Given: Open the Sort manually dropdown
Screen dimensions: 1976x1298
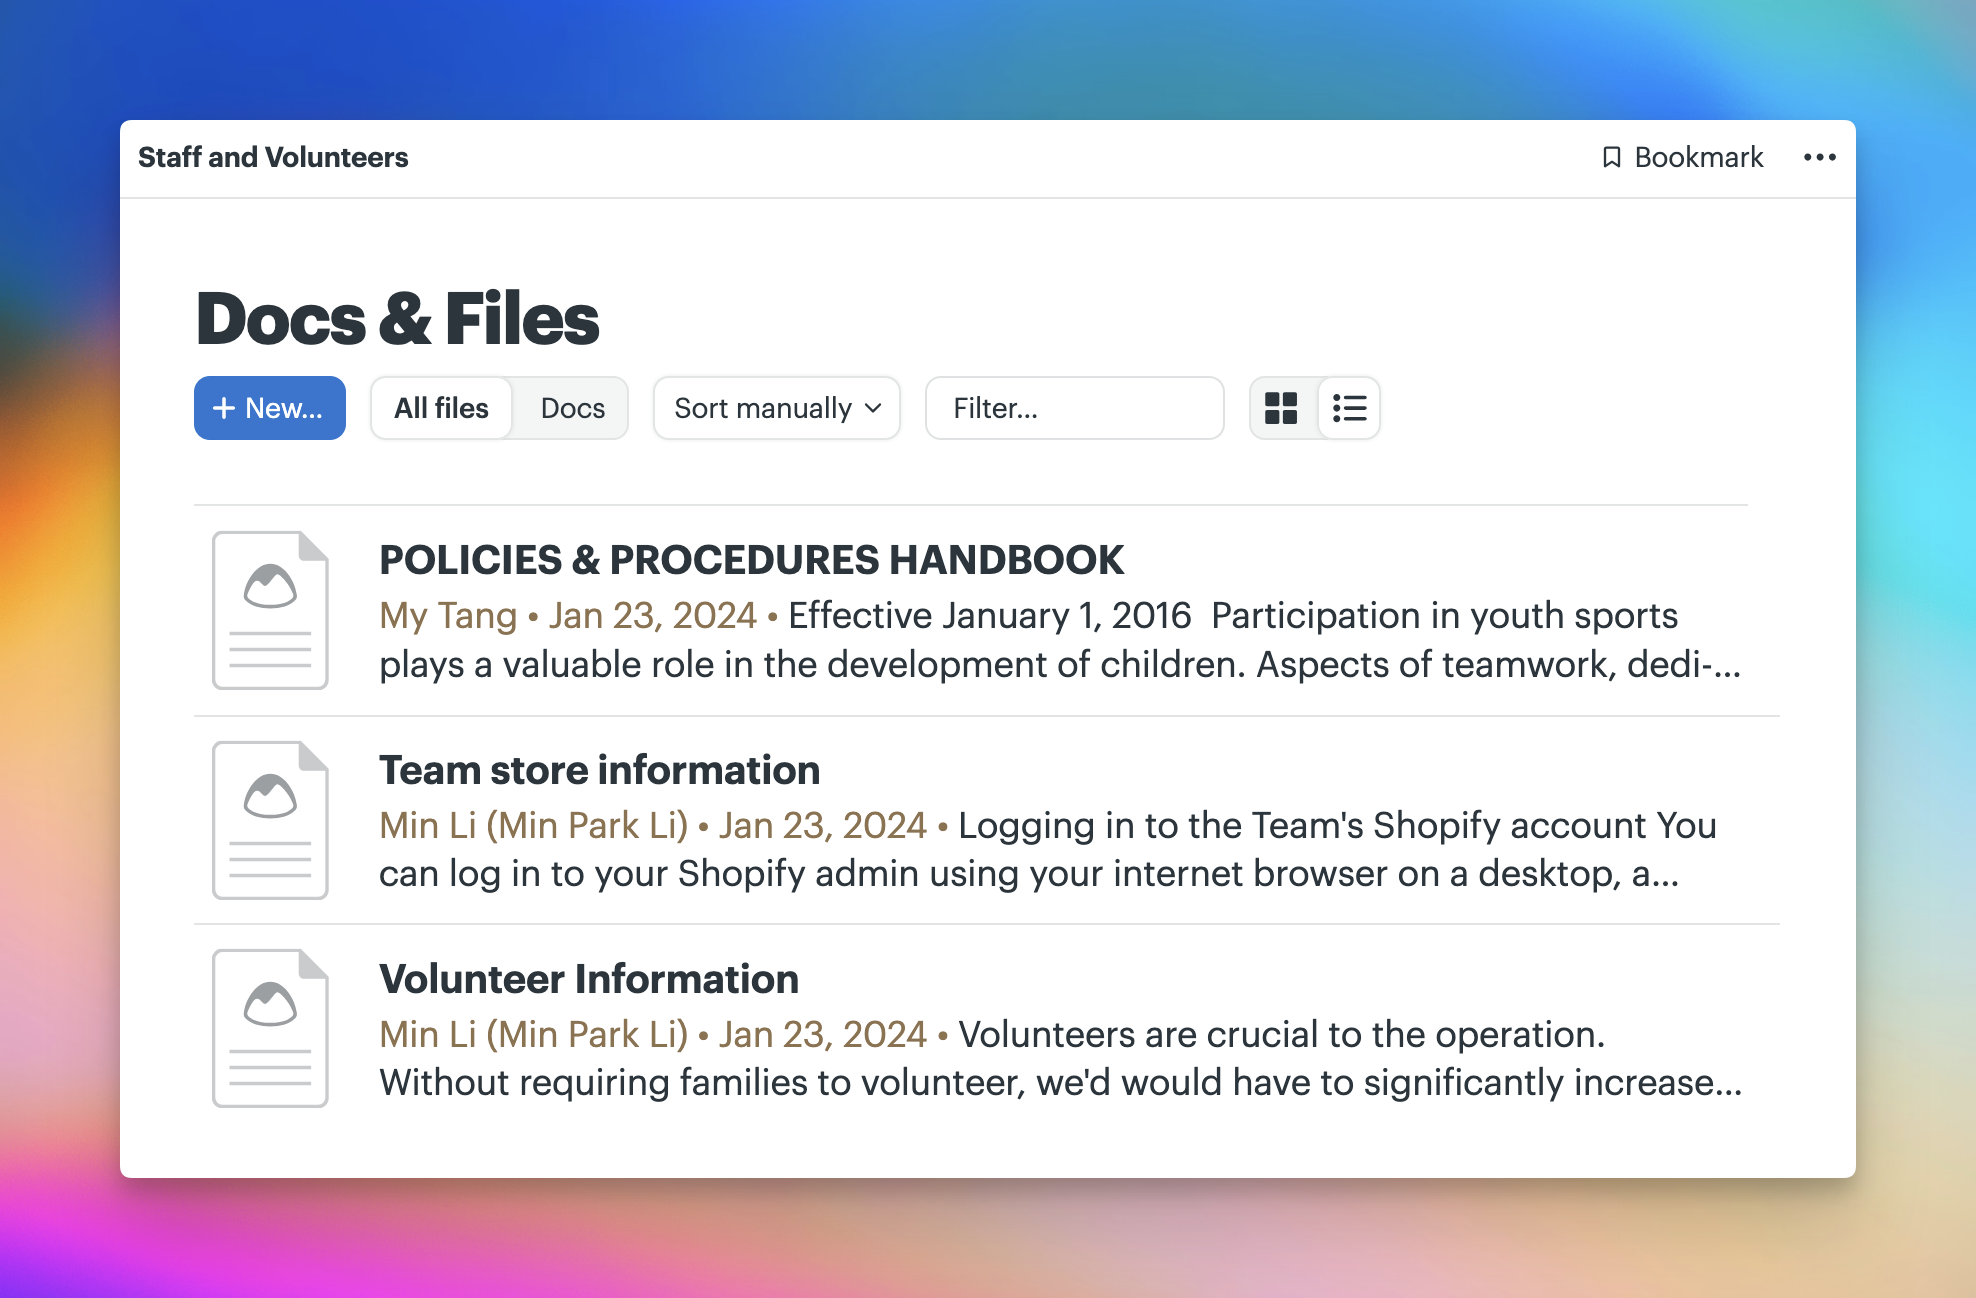Looking at the screenshot, I should 777,408.
